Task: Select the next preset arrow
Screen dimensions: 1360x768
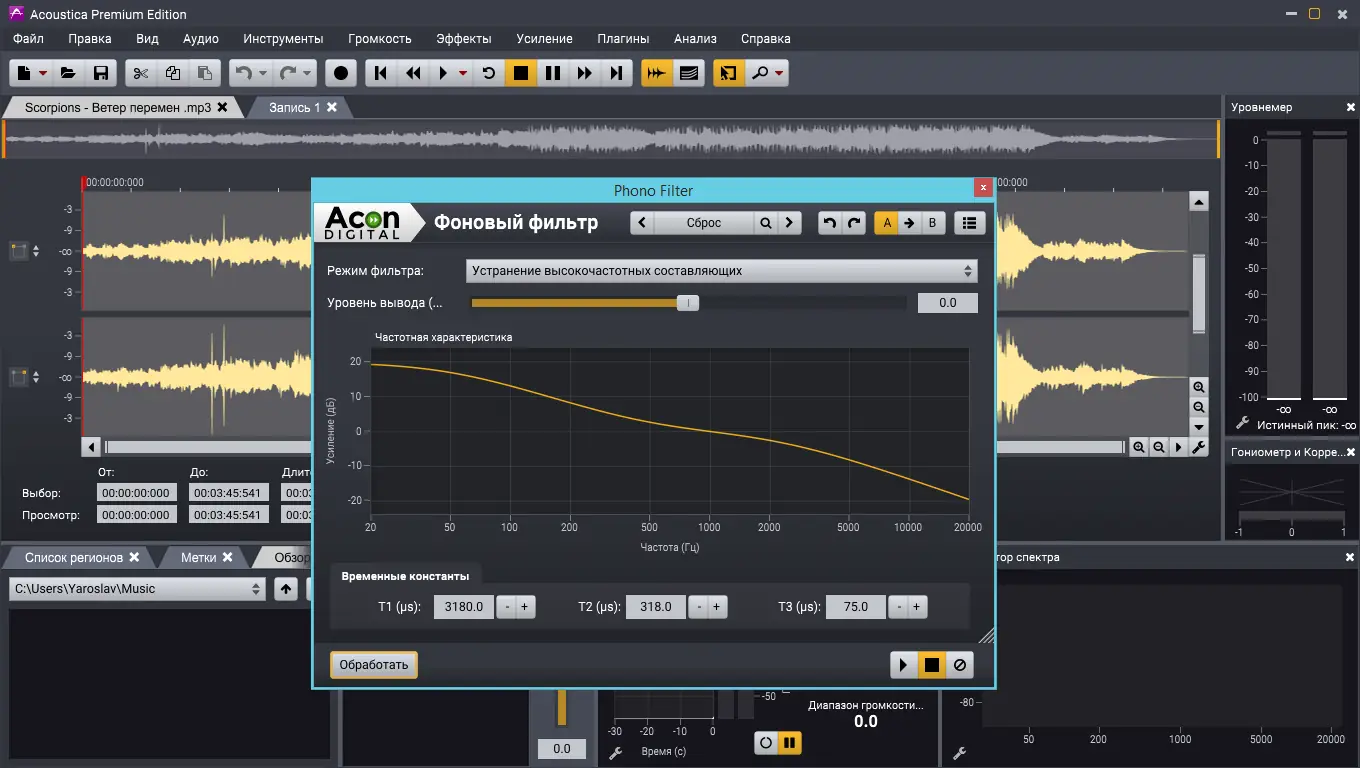Action: [790, 223]
